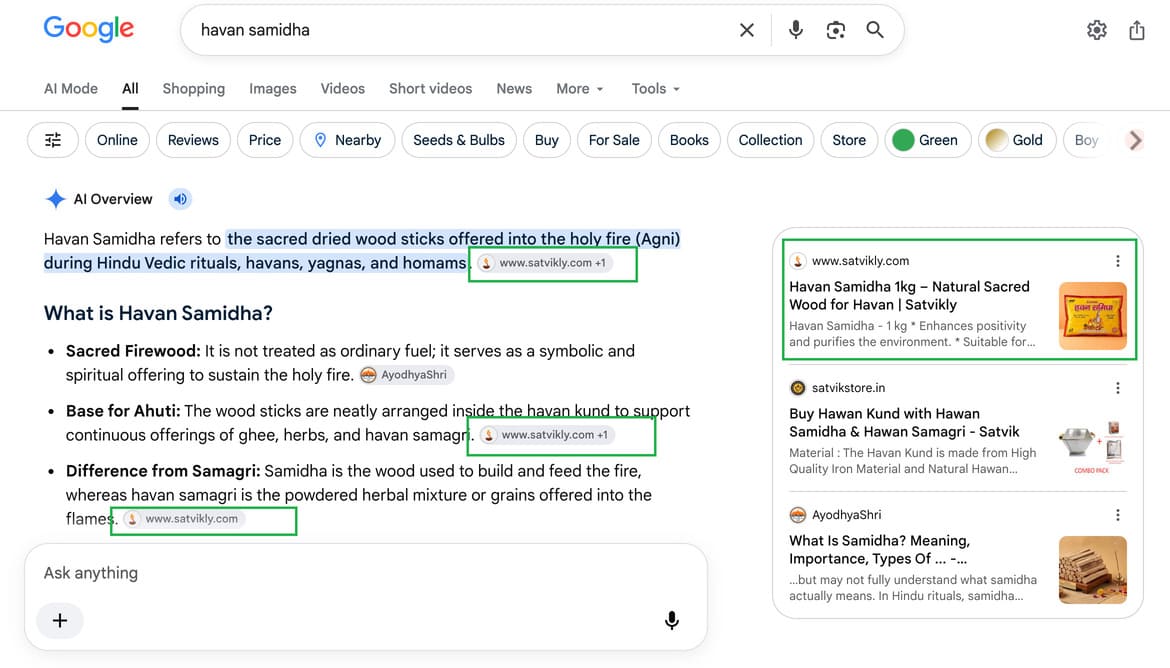Expand the Tools dropdown

pos(656,89)
